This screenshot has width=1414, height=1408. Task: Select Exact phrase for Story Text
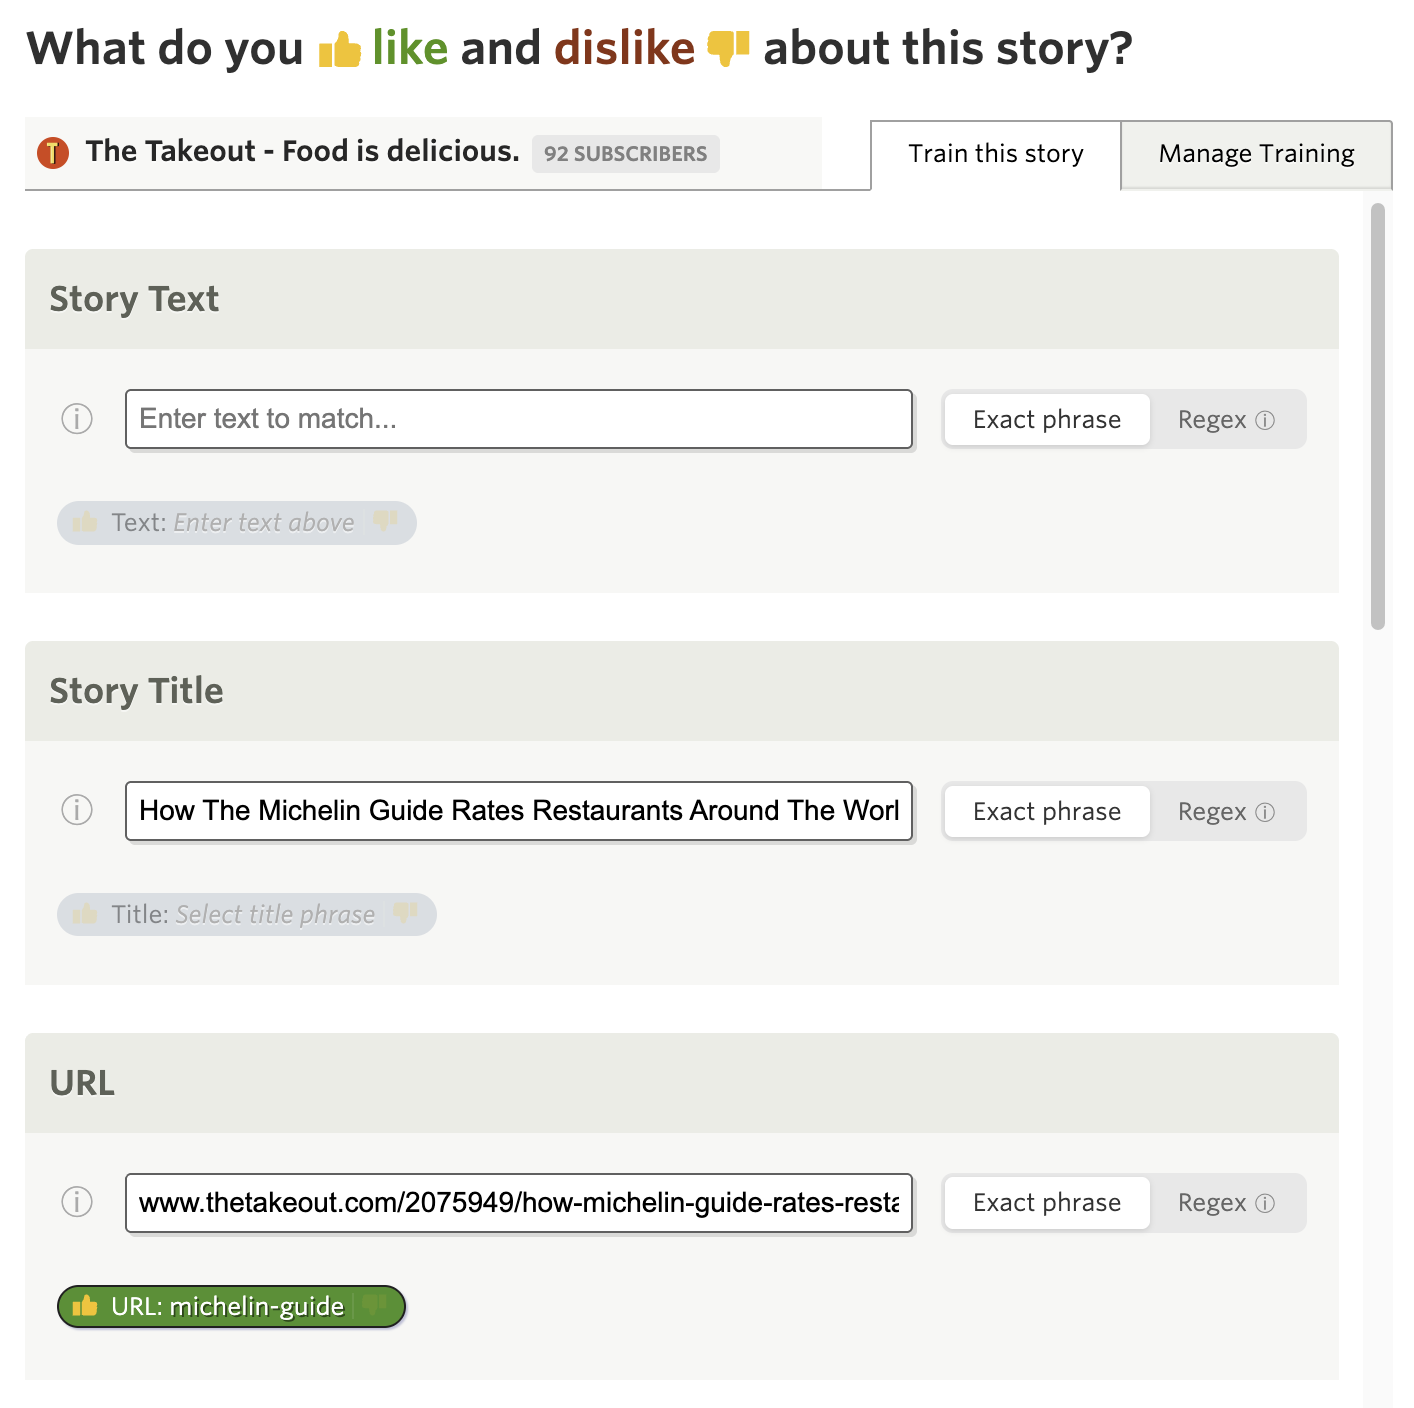coord(1046,419)
